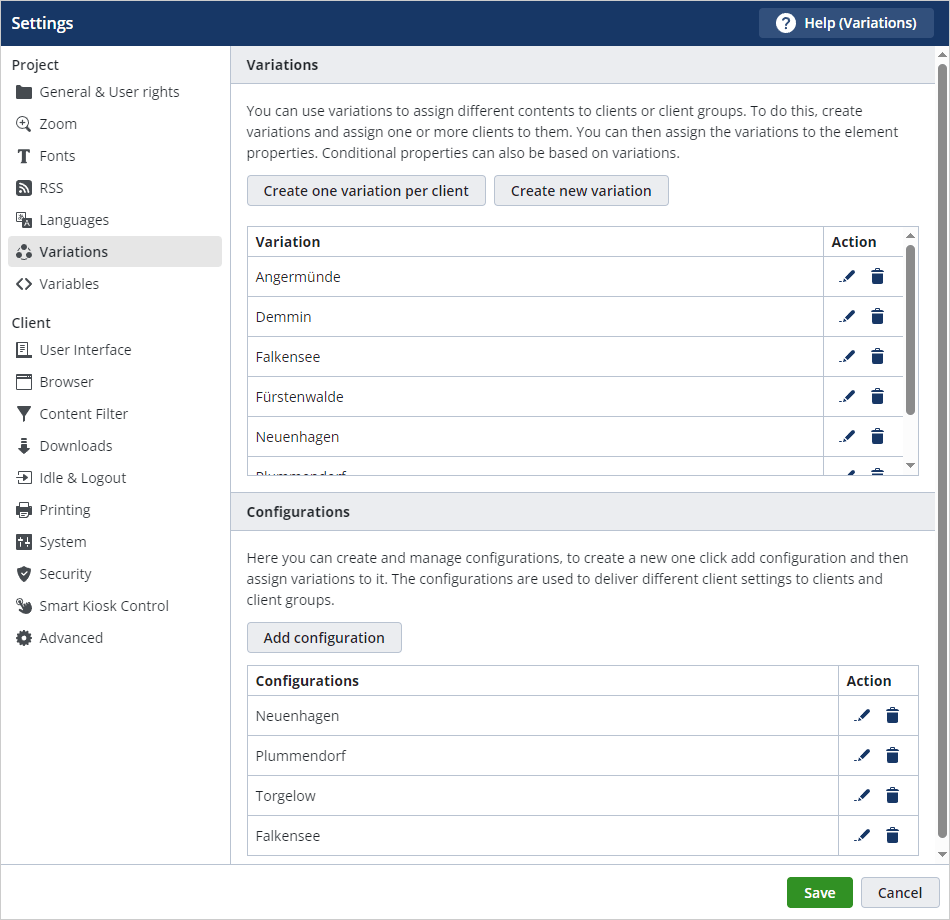Delete the Angermünde variation
The width and height of the screenshot is (950, 920).
click(877, 276)
